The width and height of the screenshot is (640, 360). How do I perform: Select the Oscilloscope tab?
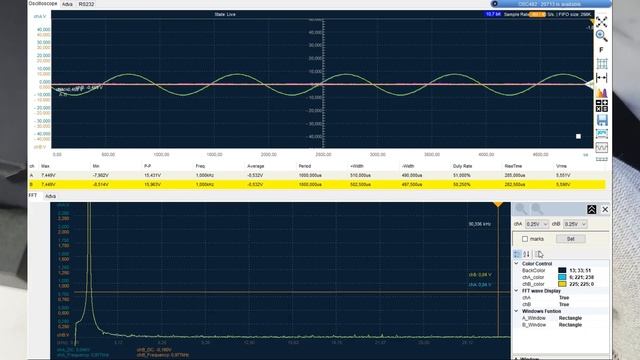pos(43,3)
